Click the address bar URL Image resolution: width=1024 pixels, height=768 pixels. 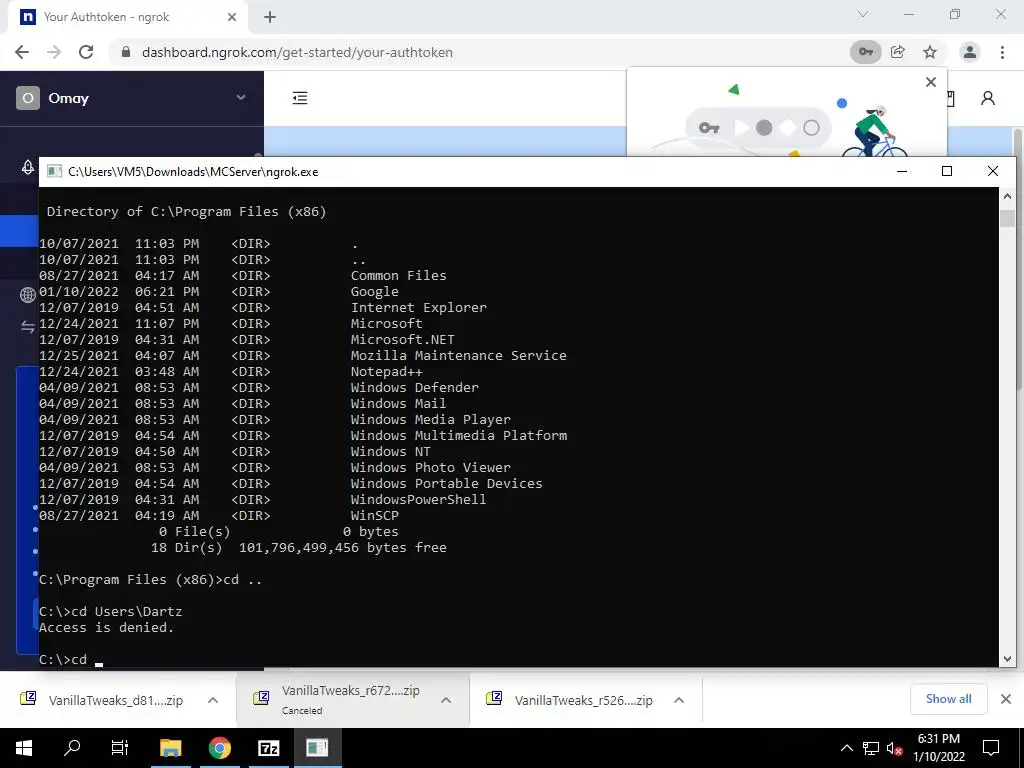pos(297,52)
